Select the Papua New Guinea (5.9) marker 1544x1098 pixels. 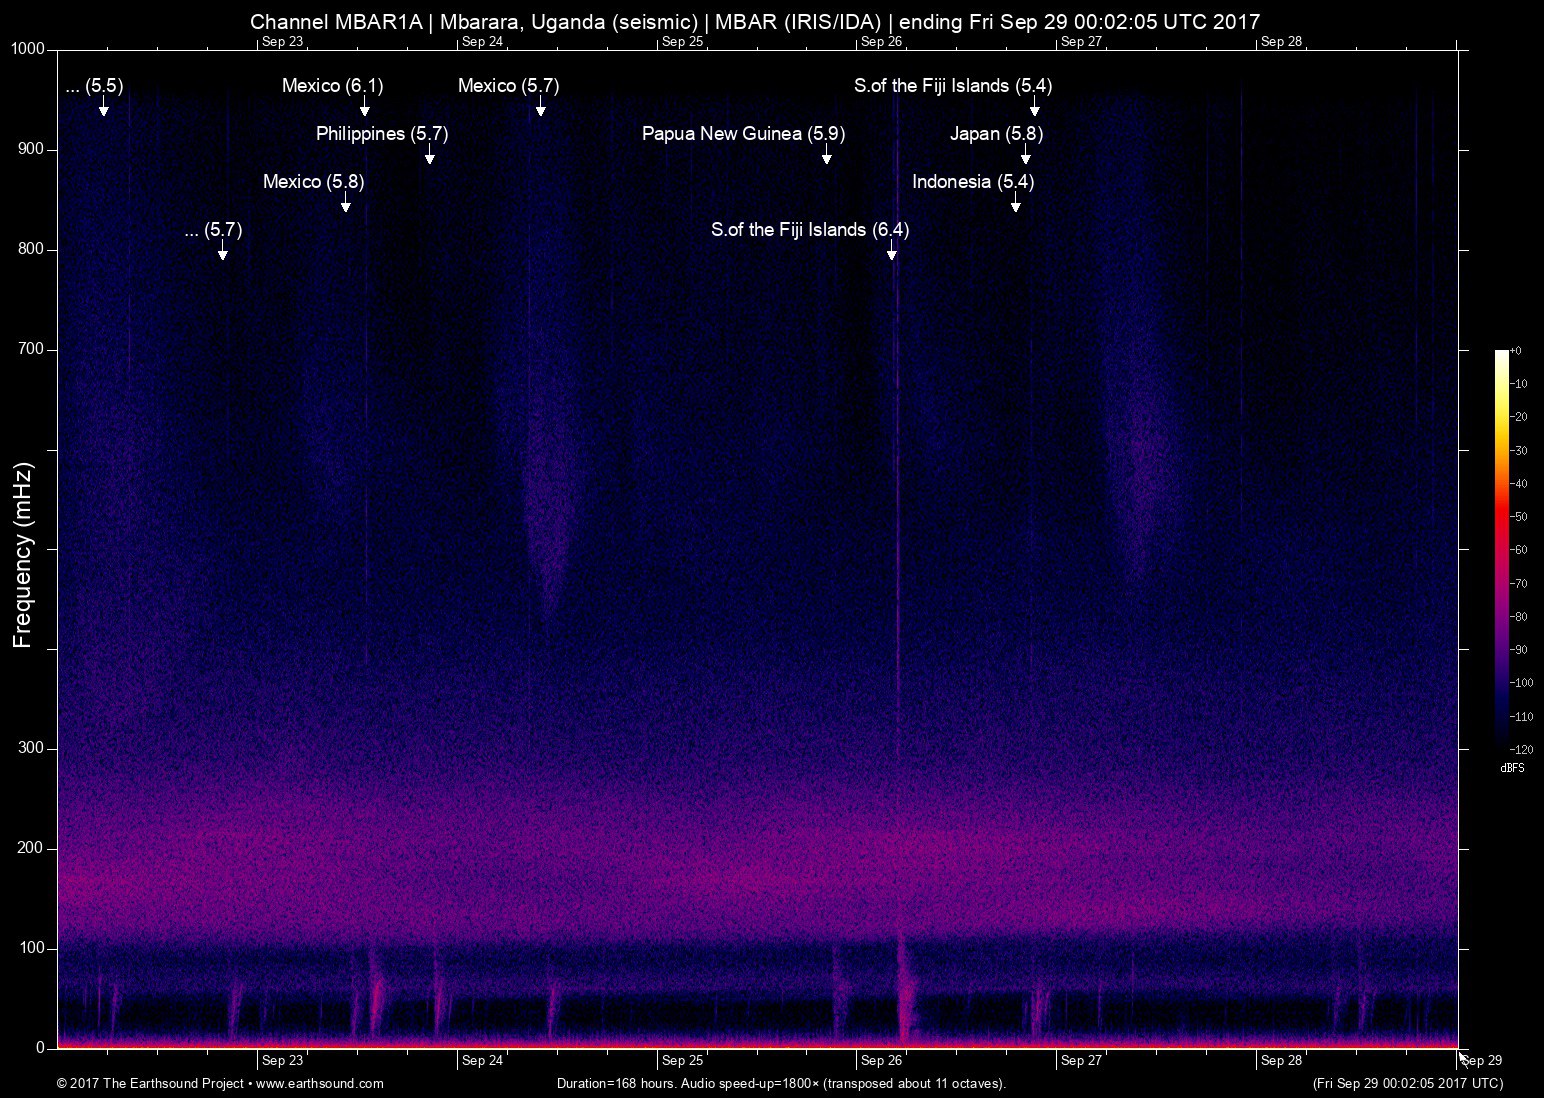(743, 133)
